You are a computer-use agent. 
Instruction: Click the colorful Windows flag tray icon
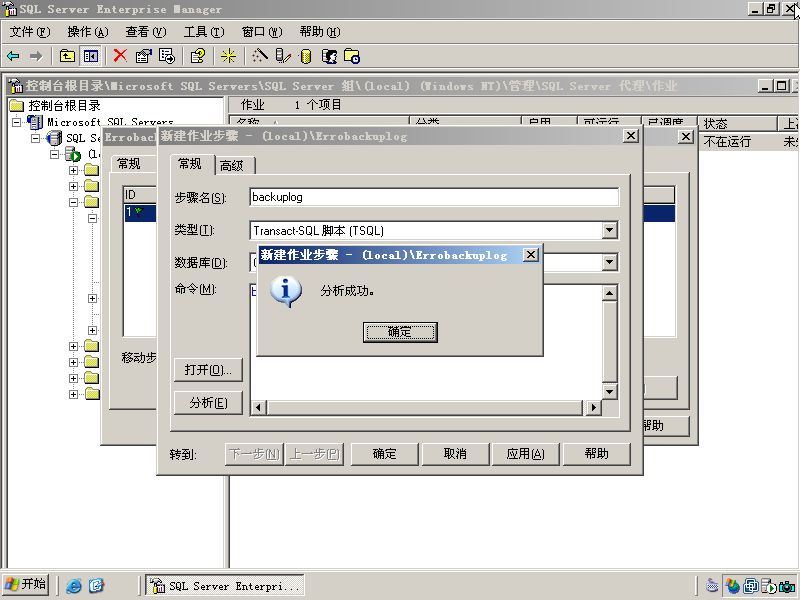click(x=733, y=586)
